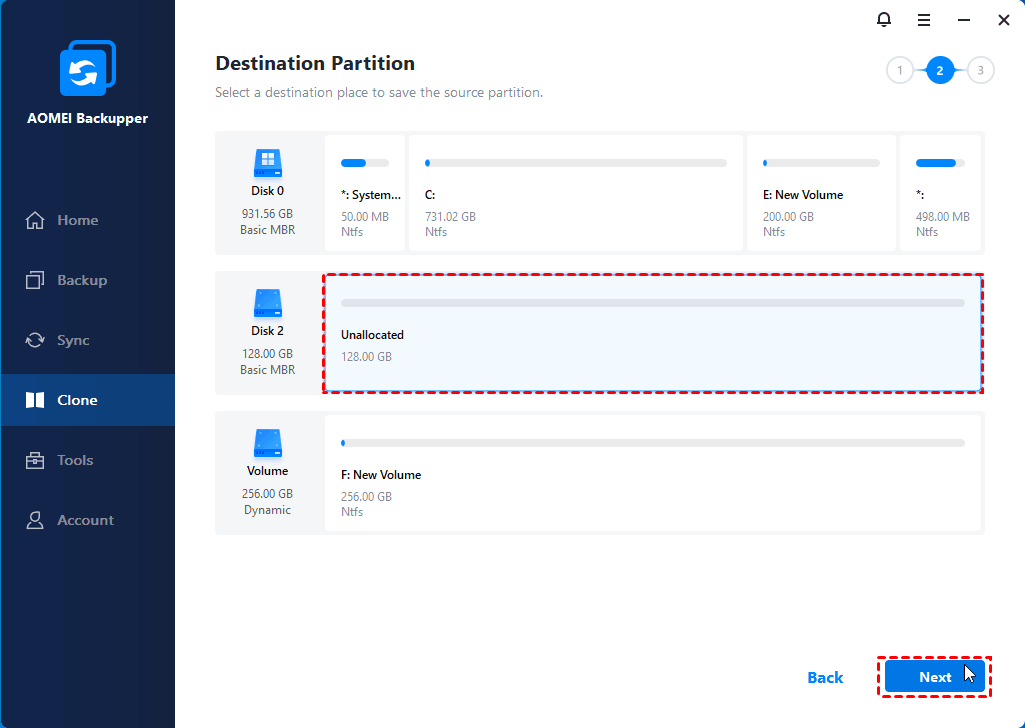Viewport: 1025px width, 728px height.
Task: Open the Clone section
Action: tap(77, 400)
